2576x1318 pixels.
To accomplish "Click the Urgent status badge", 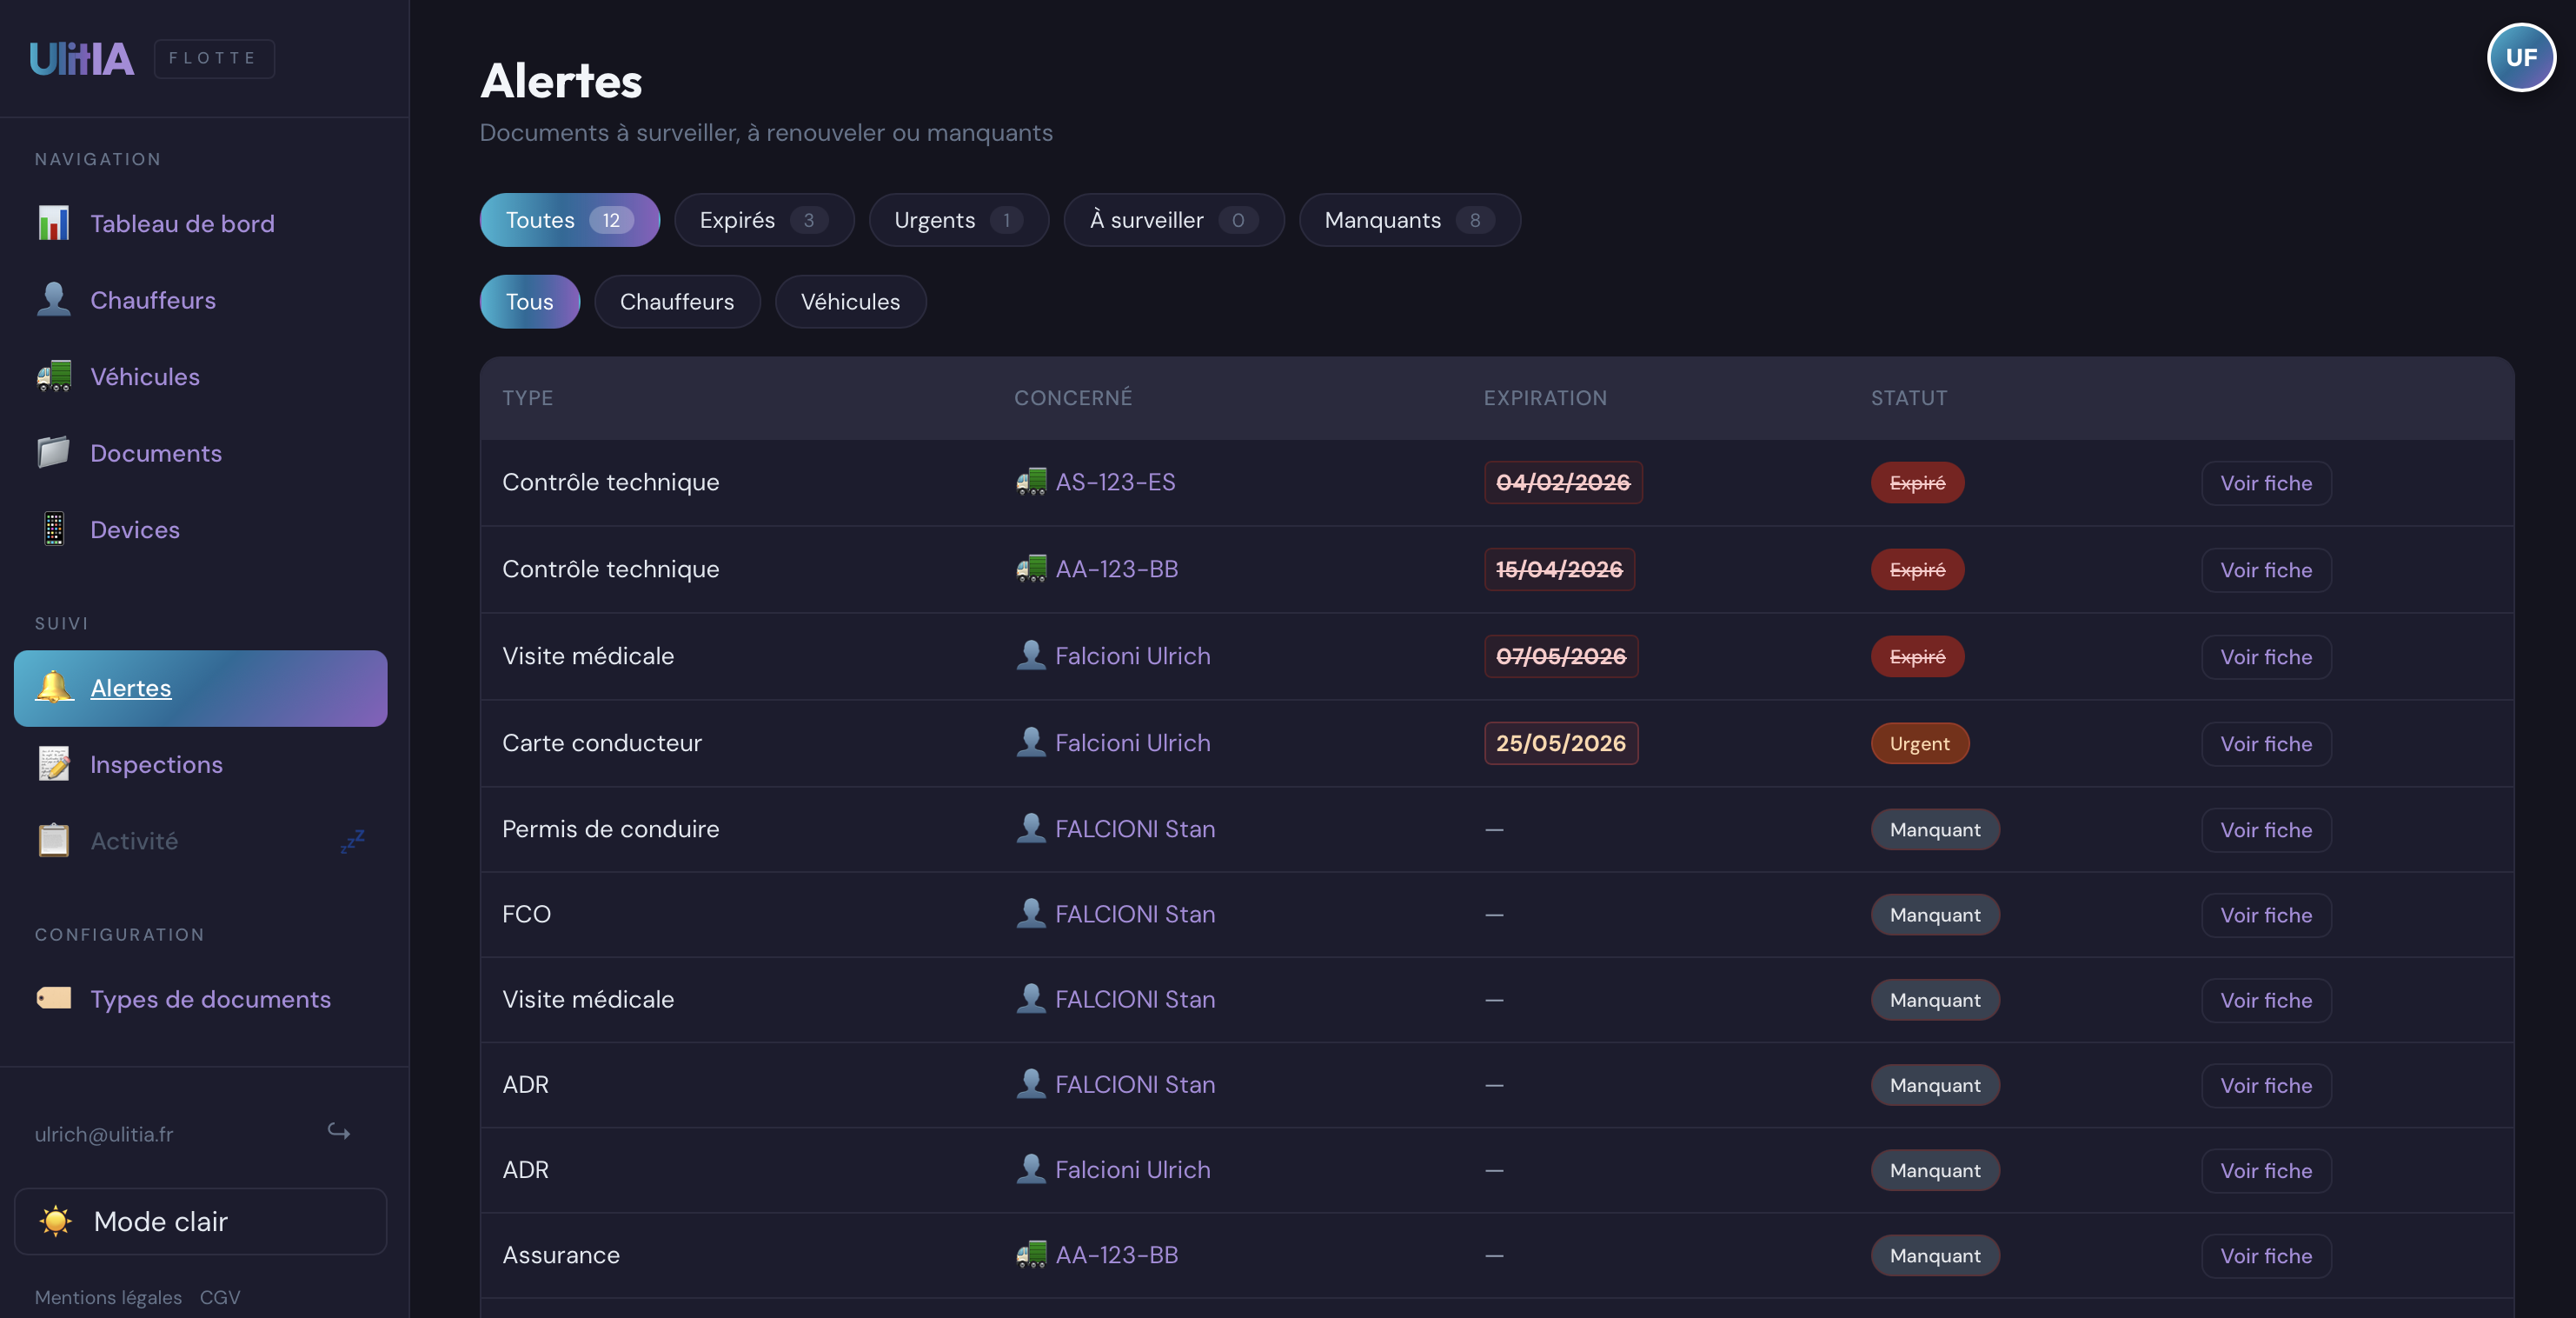I will [x=1919, y=743].
